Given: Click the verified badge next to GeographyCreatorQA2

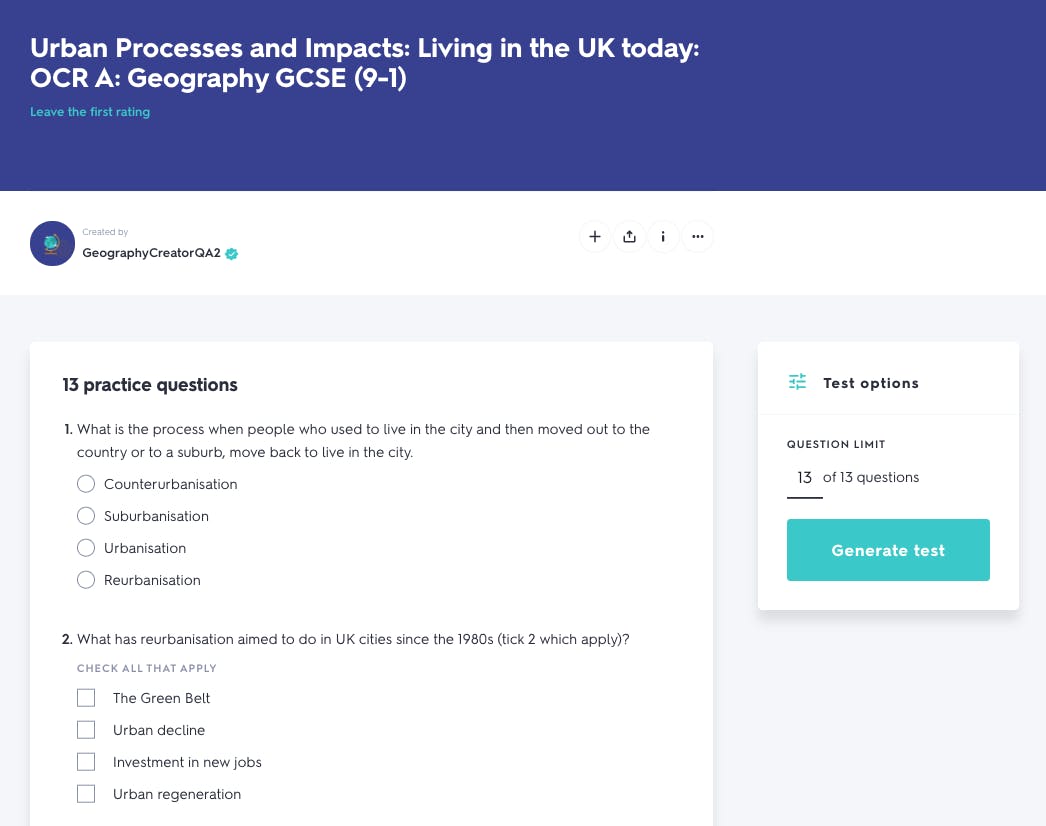Looking at the screenshot, I should 231,254.
